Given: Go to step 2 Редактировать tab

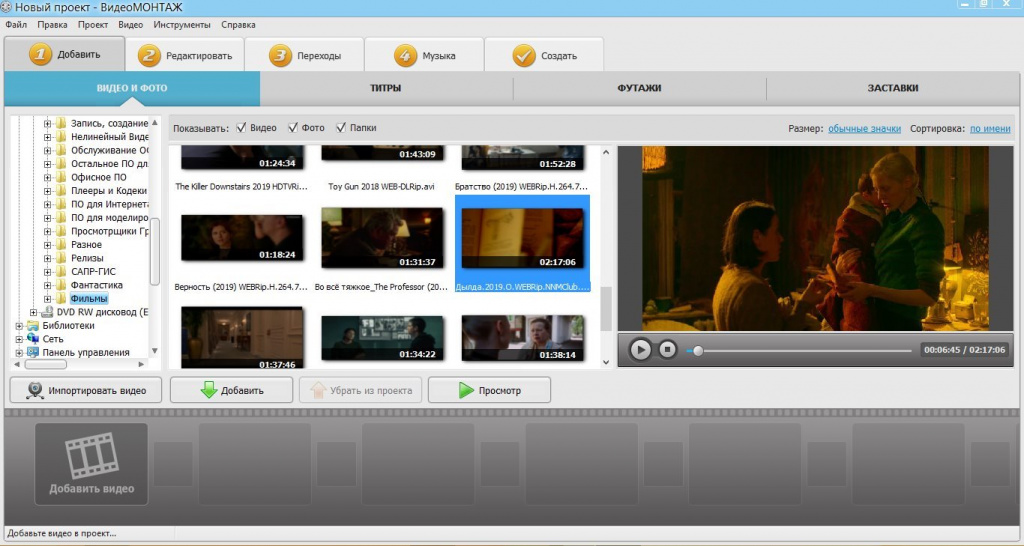Looking at the screenshot, I should pyautogui.click(x=185, y=56).
